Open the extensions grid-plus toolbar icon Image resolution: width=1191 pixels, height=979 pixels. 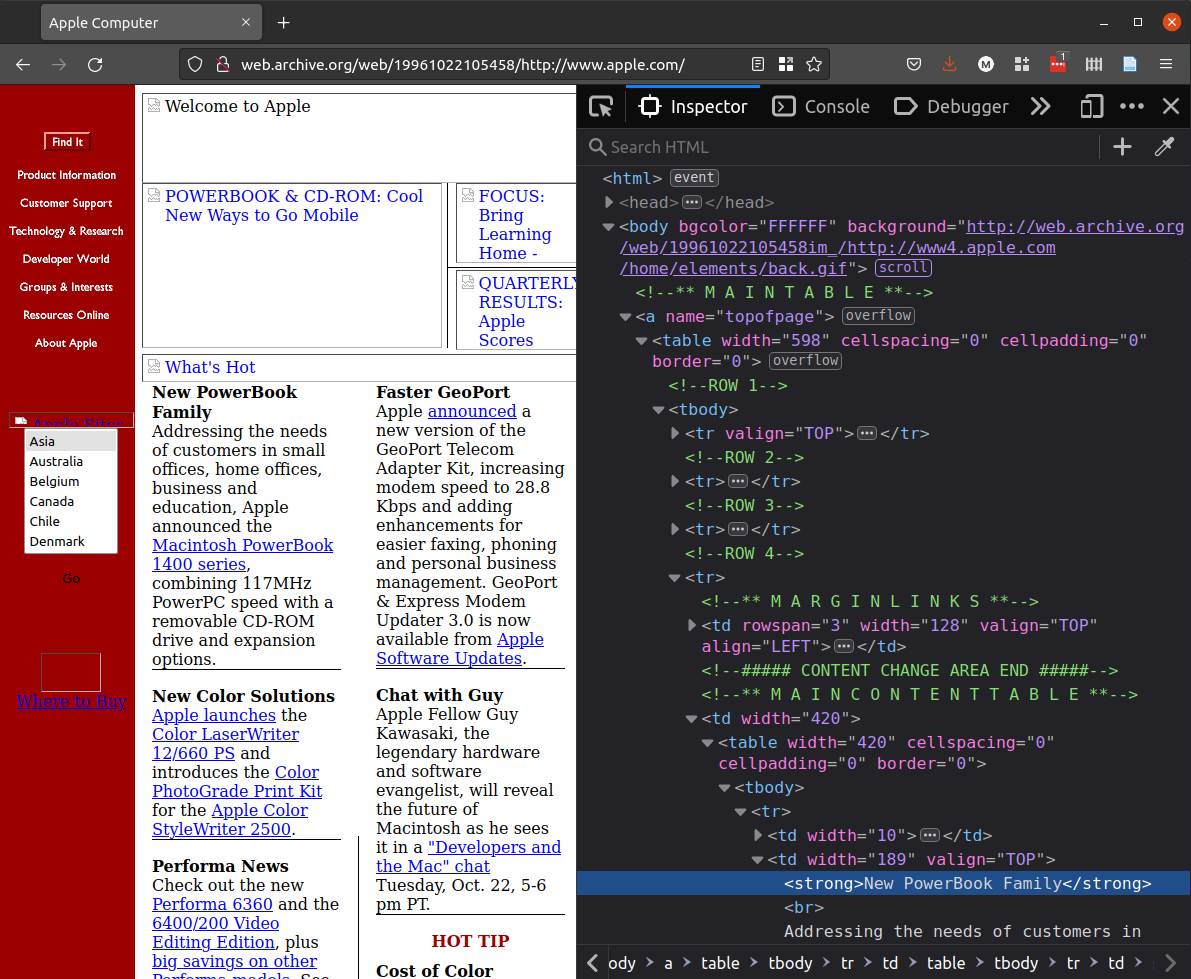point(1022,65)
